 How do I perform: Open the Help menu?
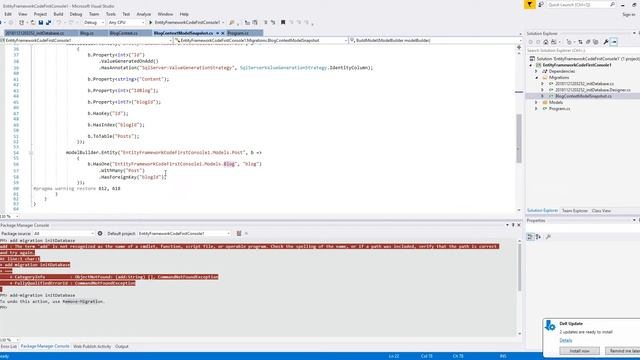click(x=184, y=14)
